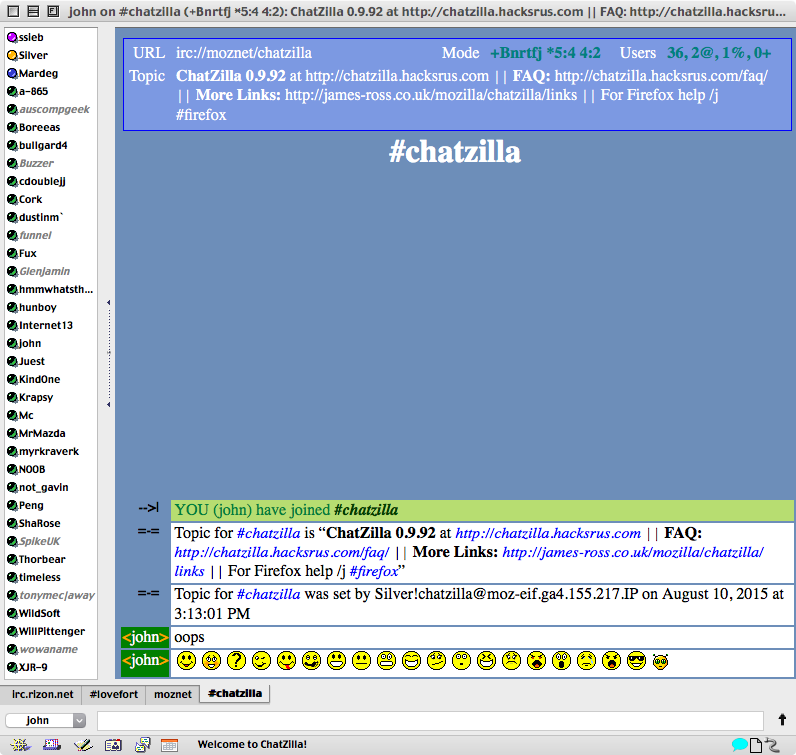Switch to the irc.rizon.net tab
The image size is (796, 755).
43,693
